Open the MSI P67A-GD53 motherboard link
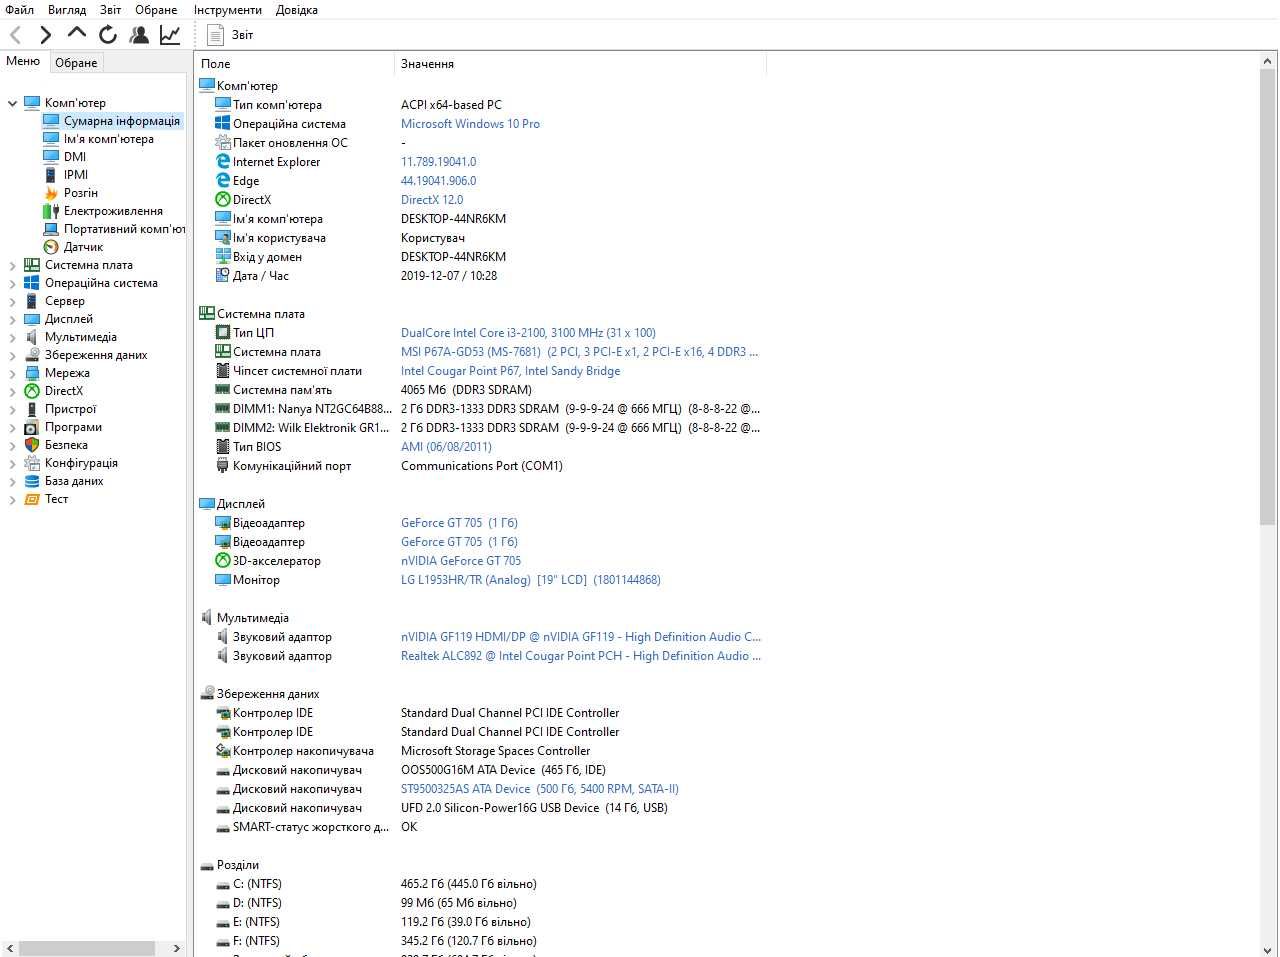 click(x=579, y=352)
